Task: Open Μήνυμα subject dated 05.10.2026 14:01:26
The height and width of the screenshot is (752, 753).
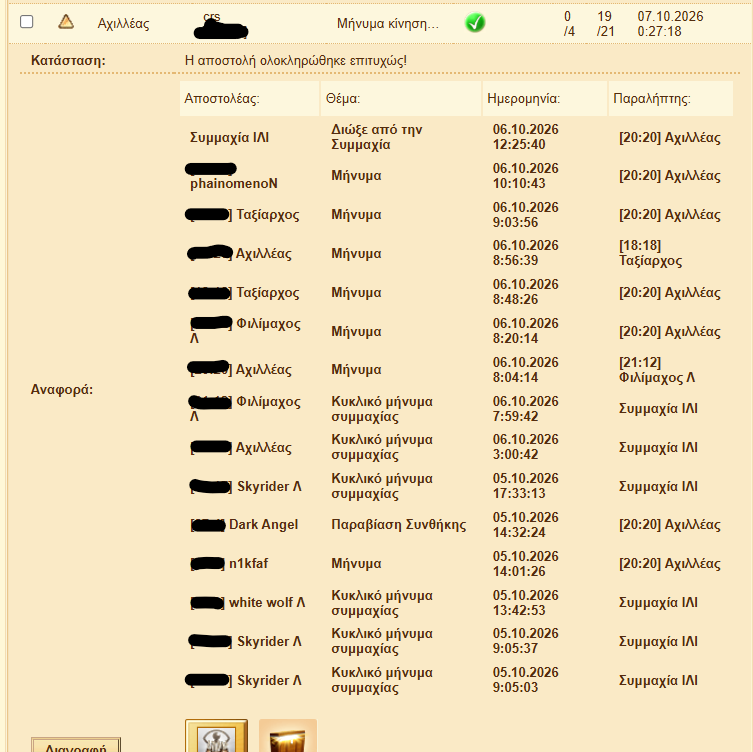Action: pyautogui.click(x=356, y=564)
